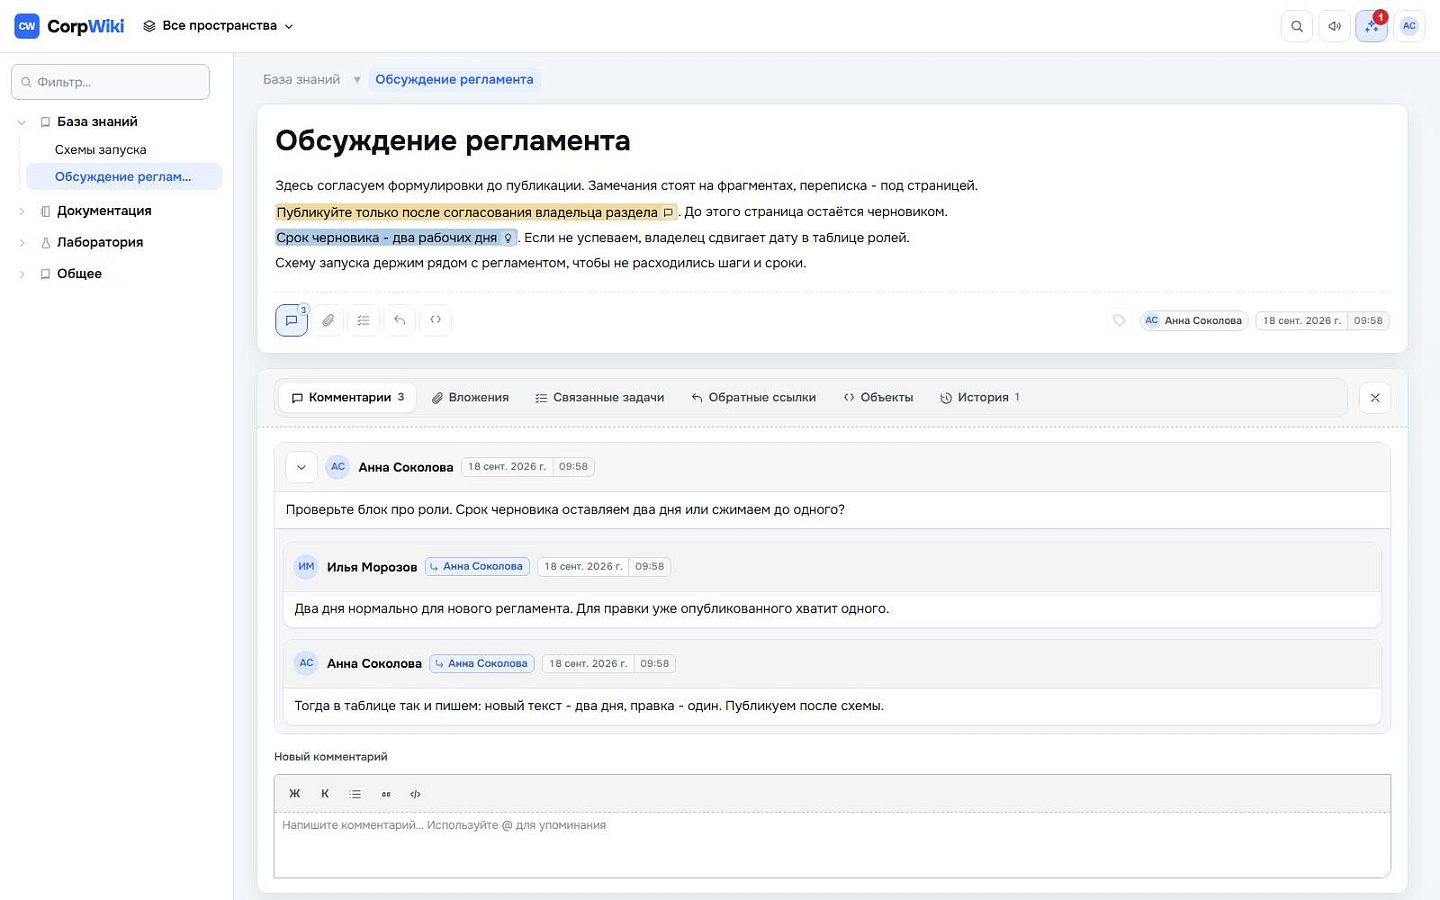Expand the Общее tree node

(x=22, y=274)
